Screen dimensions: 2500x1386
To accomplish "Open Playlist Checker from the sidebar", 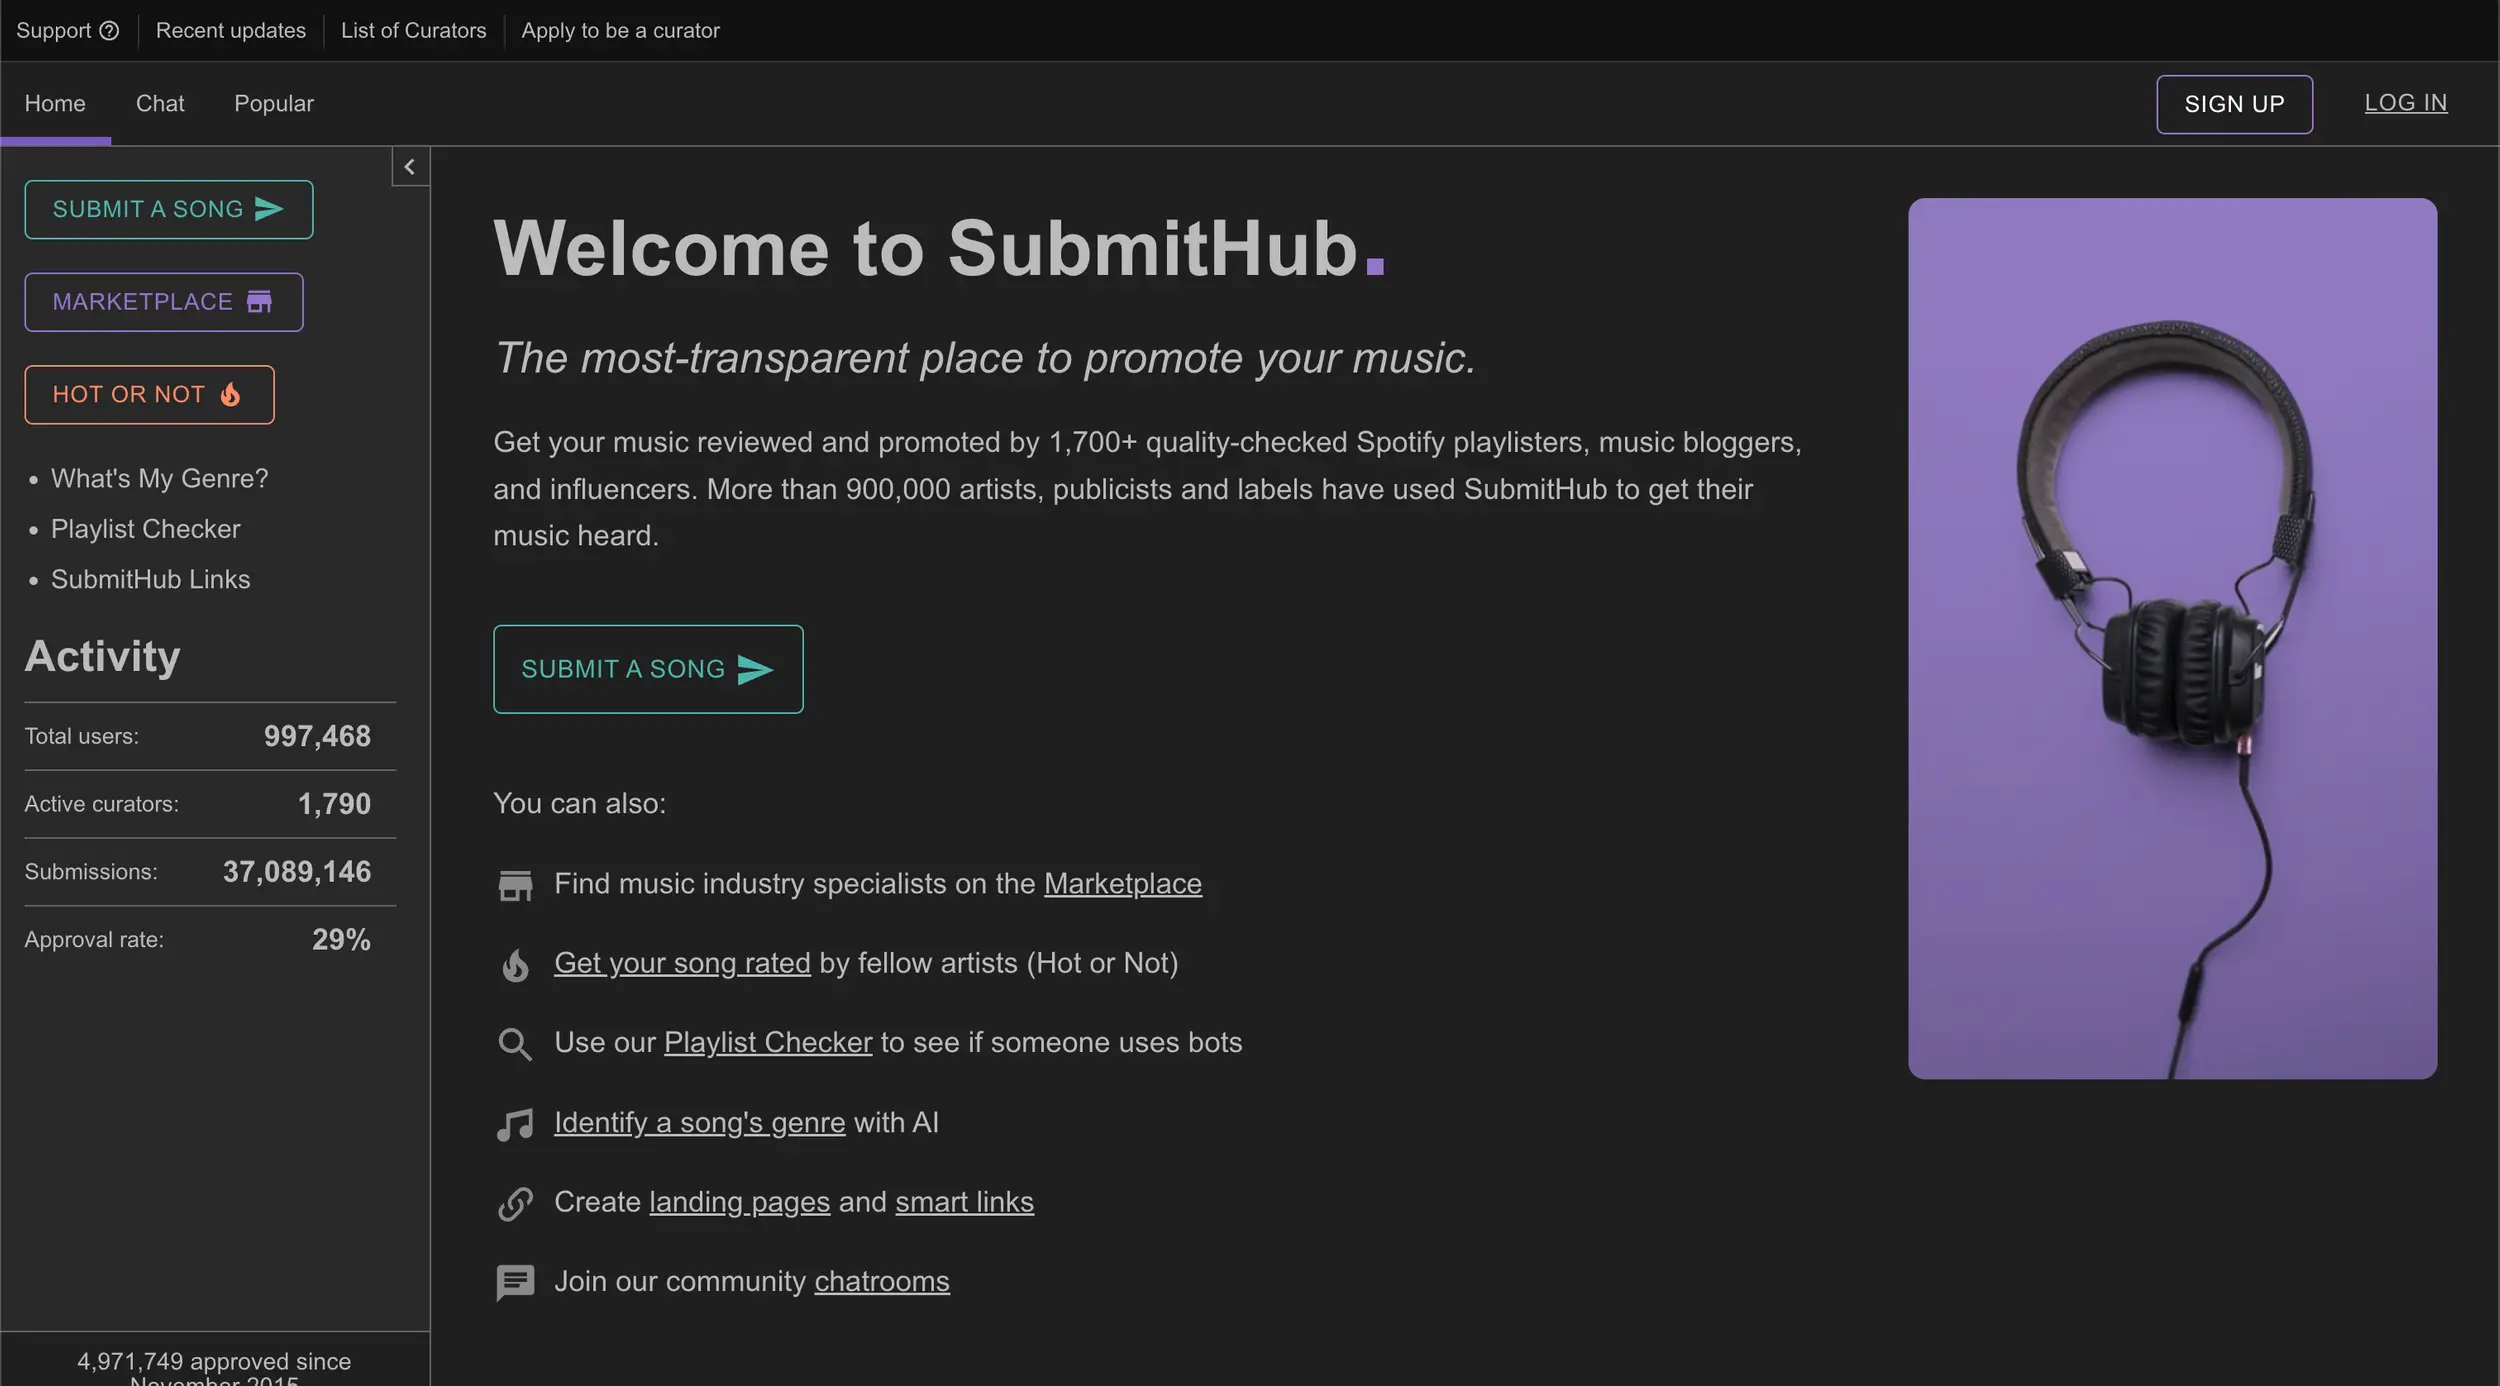I will 145,529.
